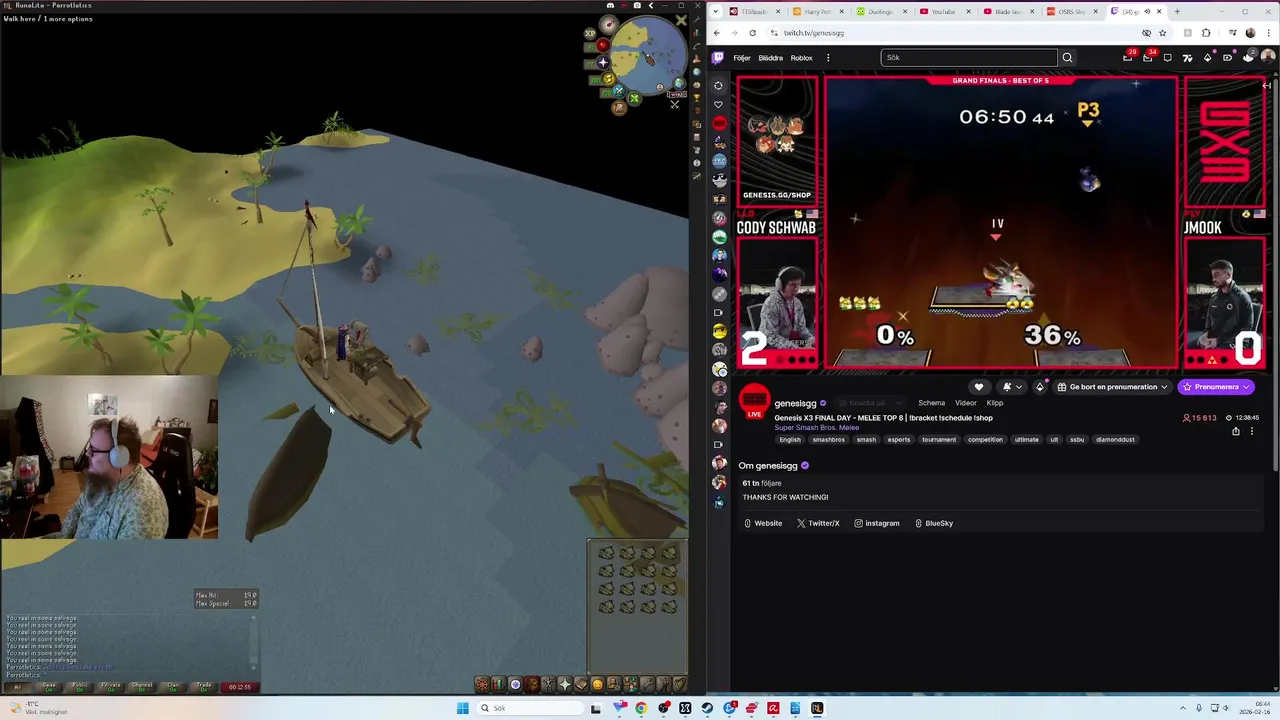The image size is (1280, 720).
Task: Open the Settings wrench tab in RuneLite
Action: (x=648, y=685)
